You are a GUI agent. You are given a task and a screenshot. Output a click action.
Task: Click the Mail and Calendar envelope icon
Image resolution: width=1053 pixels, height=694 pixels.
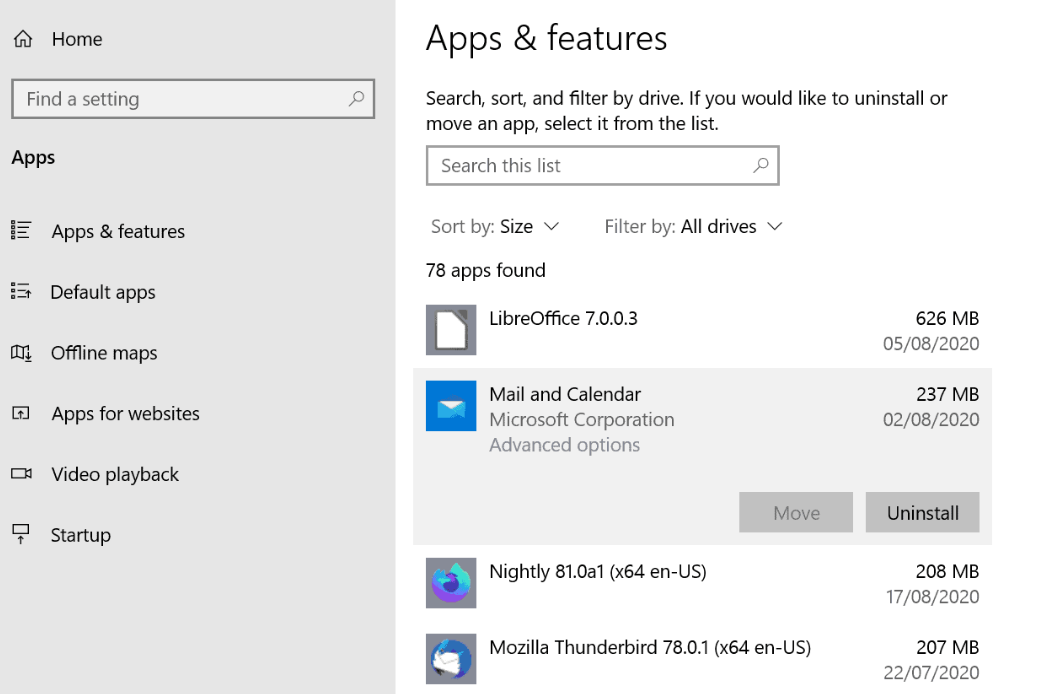451,406
